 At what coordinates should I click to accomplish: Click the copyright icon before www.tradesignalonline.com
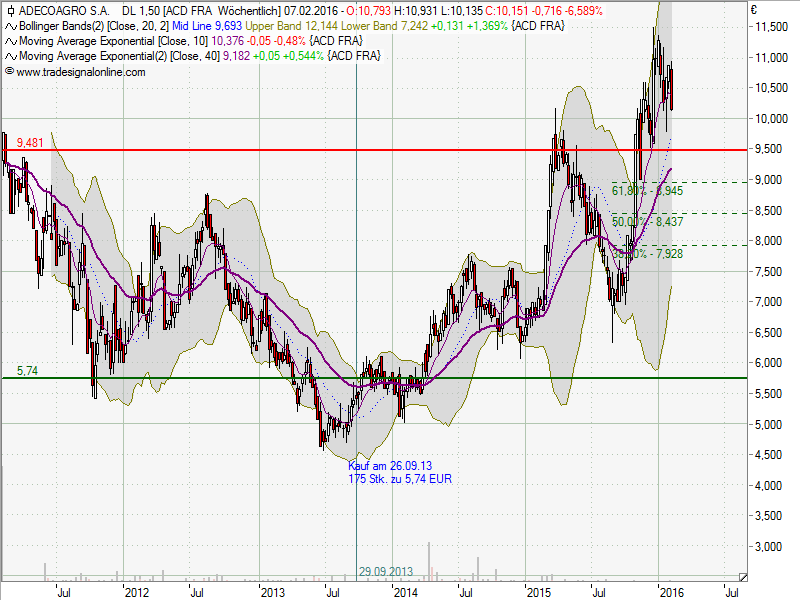(9, 72)
